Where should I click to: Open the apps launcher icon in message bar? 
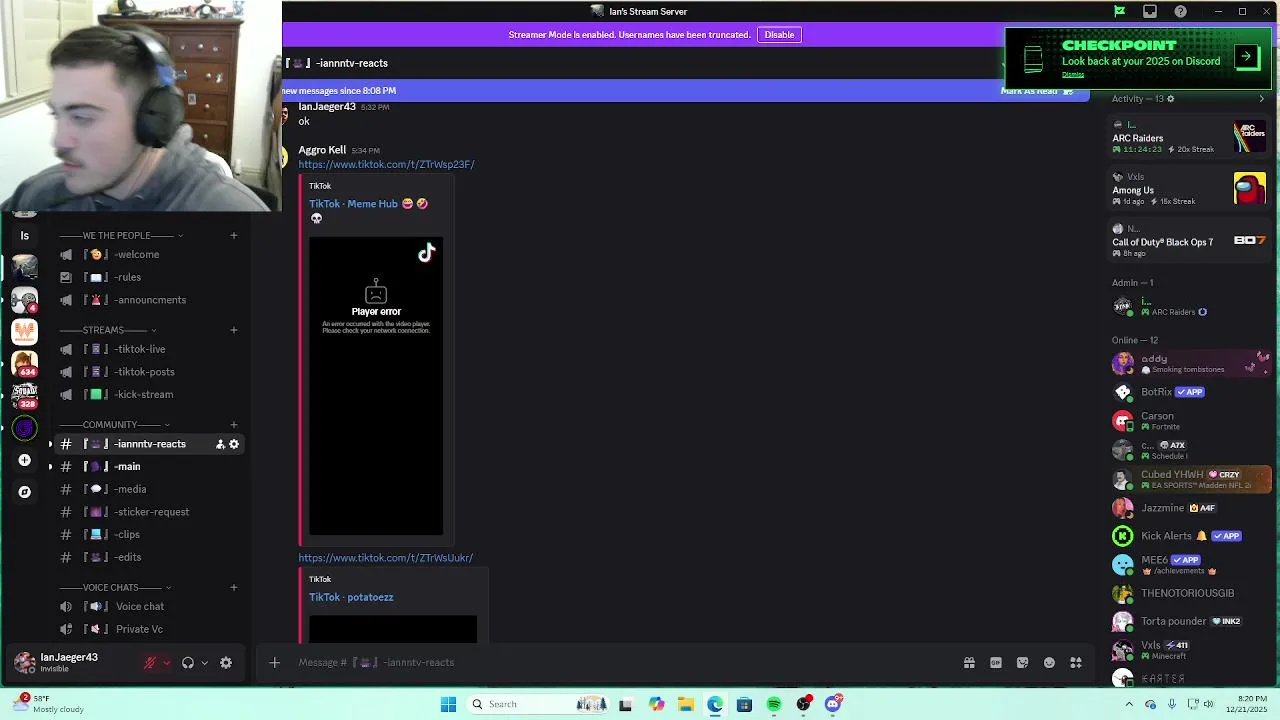1076,663
